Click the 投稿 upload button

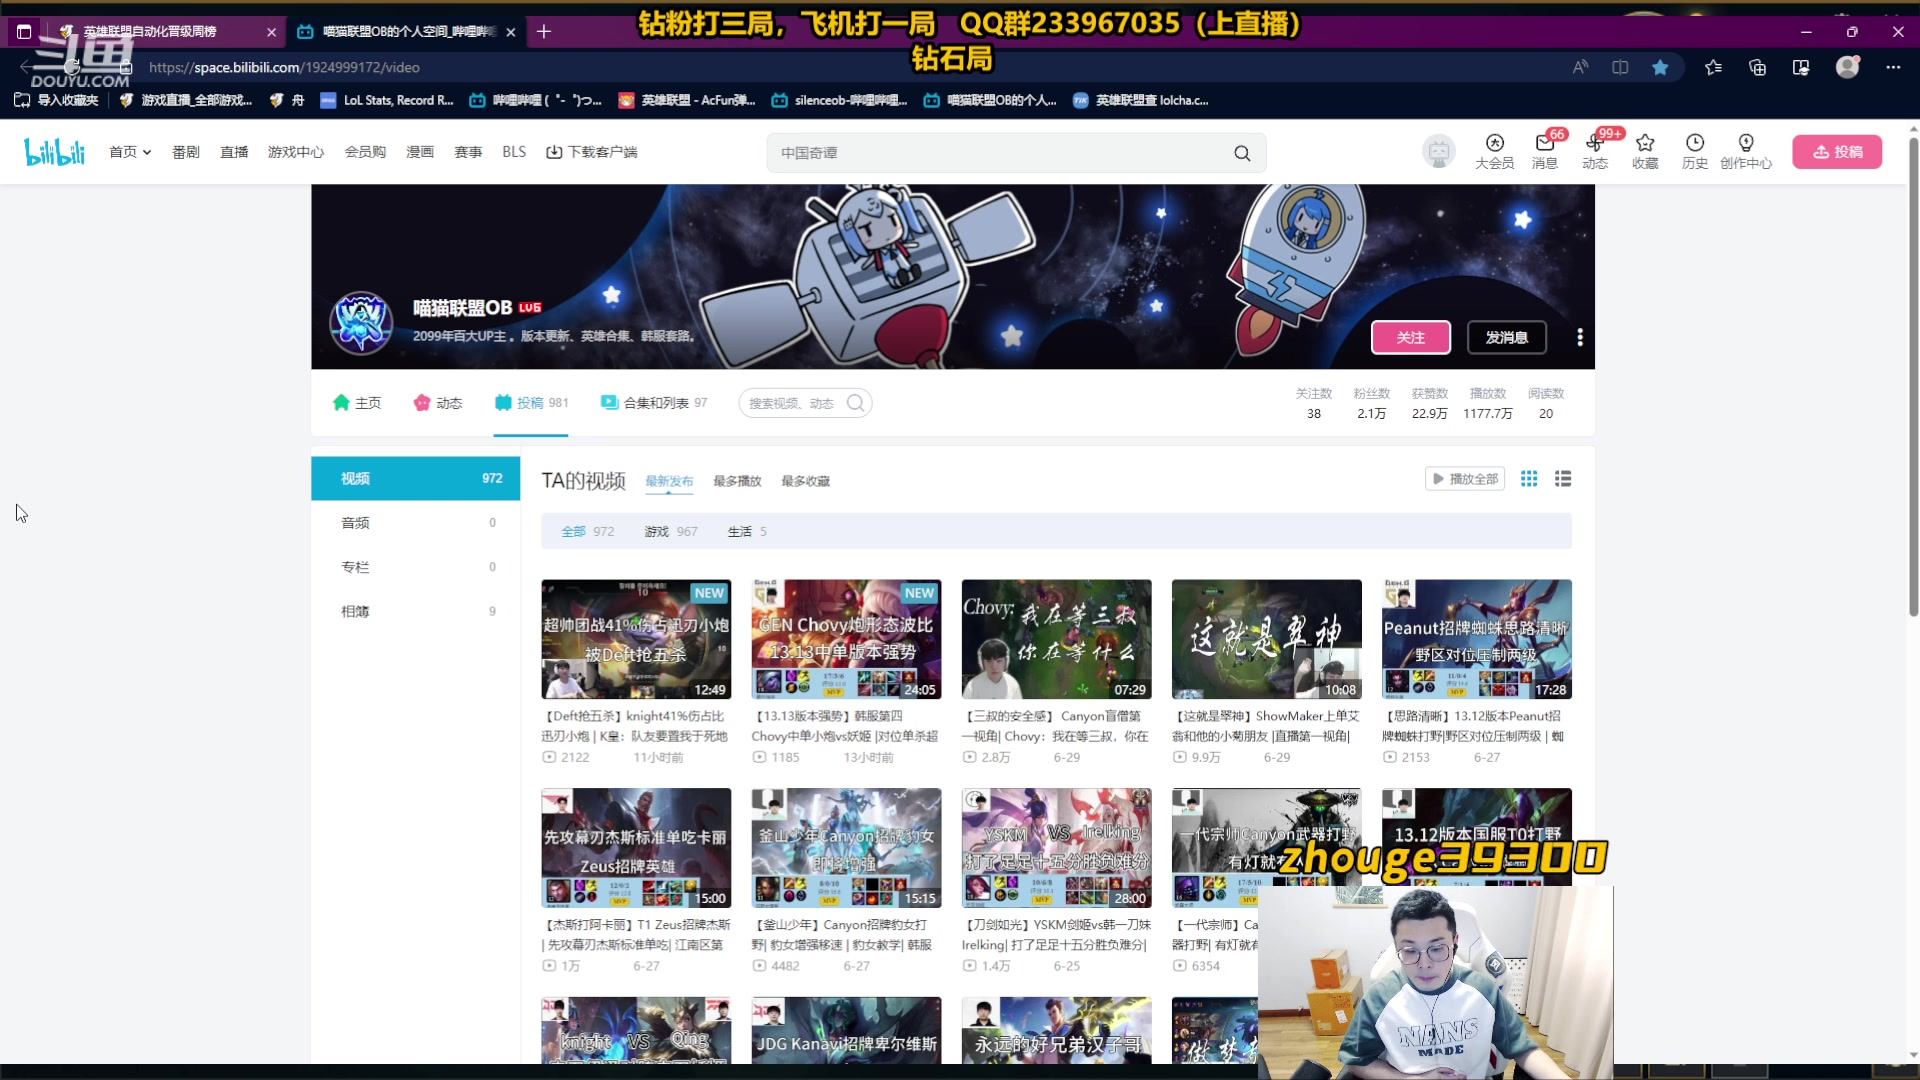pos(1837,152)
